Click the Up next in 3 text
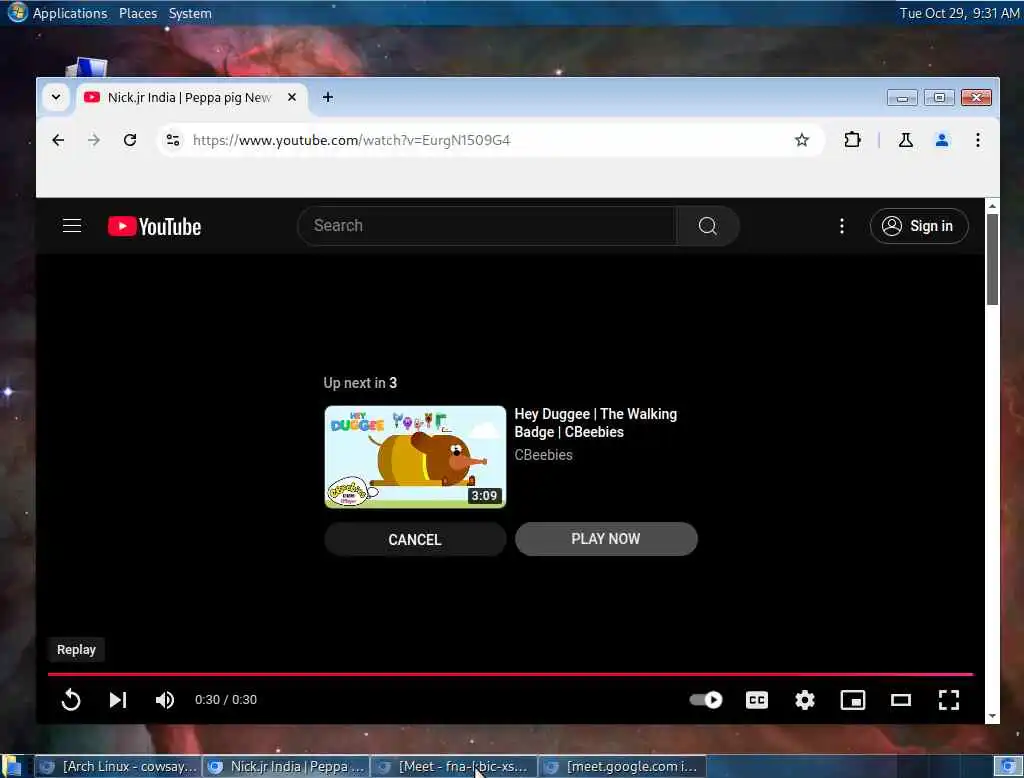The height and width of the screenshot is (778, 1024). 360,383
